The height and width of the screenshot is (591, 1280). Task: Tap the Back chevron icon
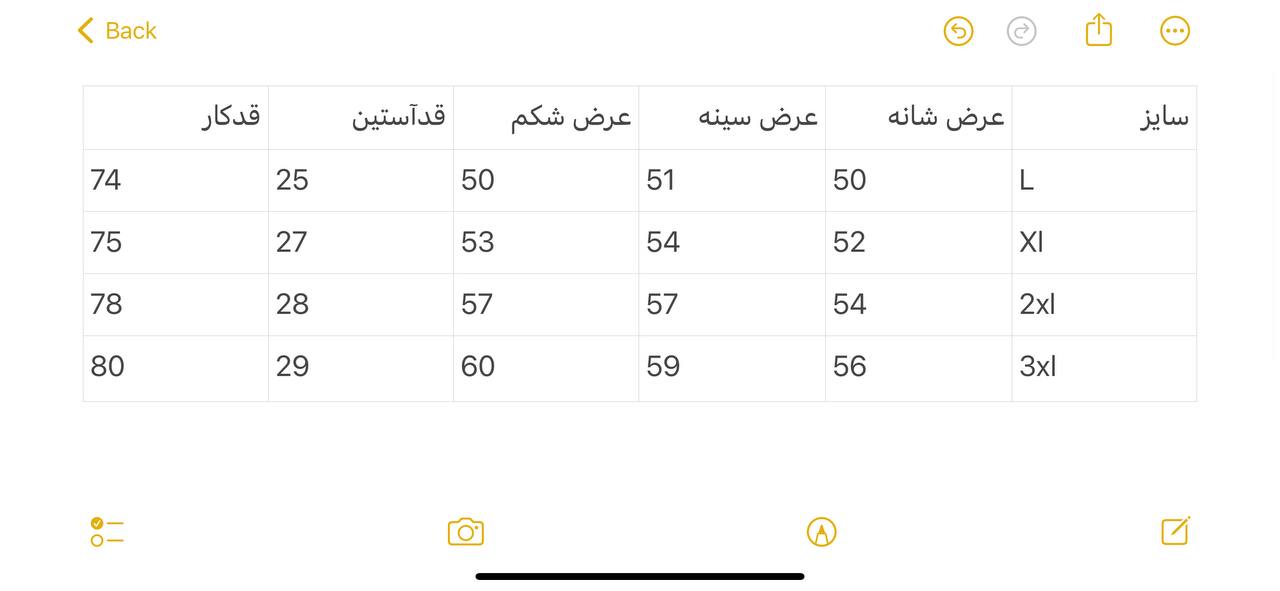(x=85, y=30)
